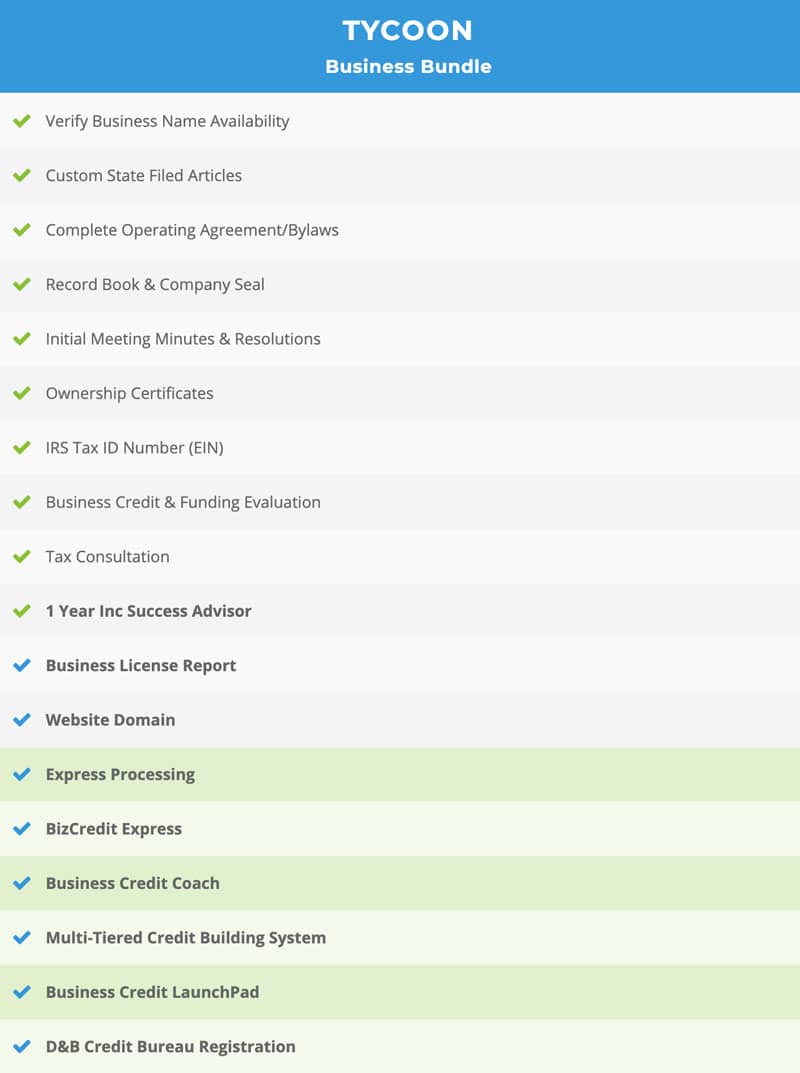Image resolution: width=800 pixels, height=1073 pixels.
Task: Click the Business Bundle subtitle
Action: (408, 66)
